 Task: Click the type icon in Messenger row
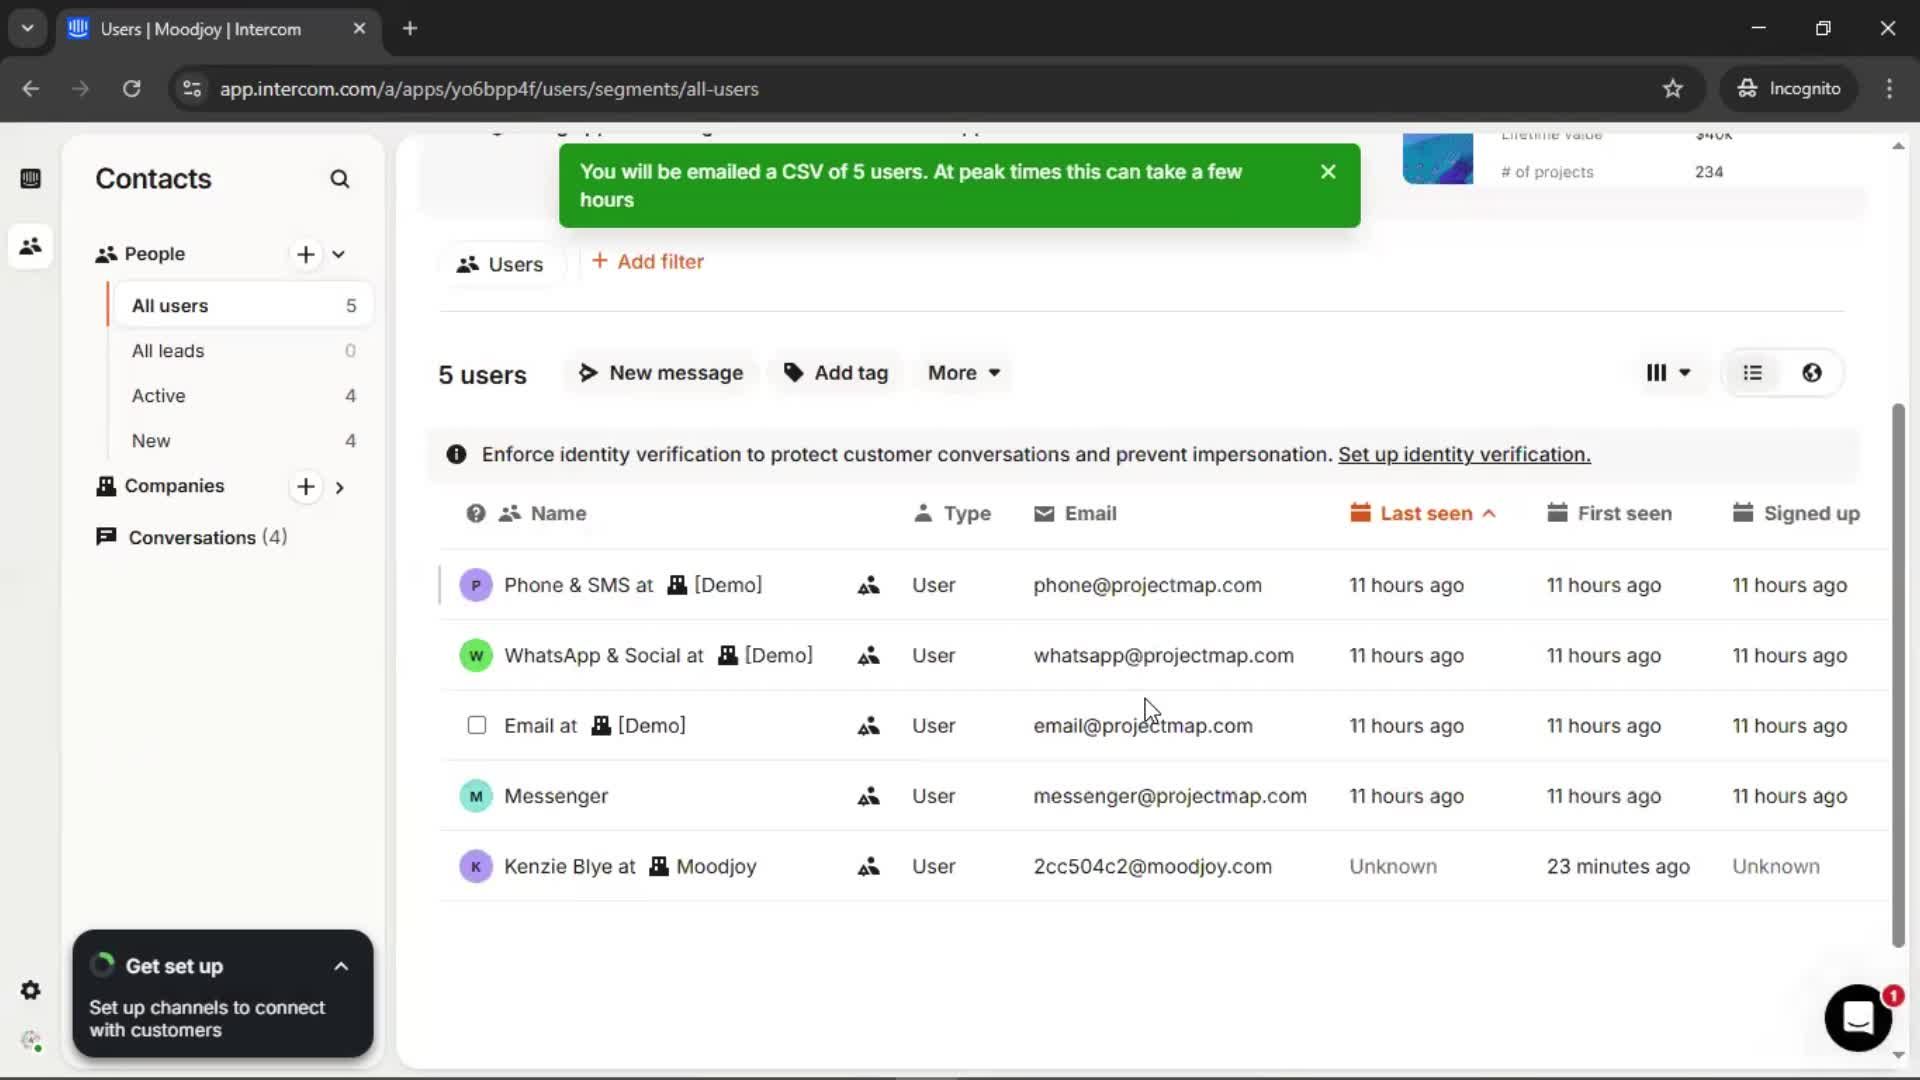point(868,796)
